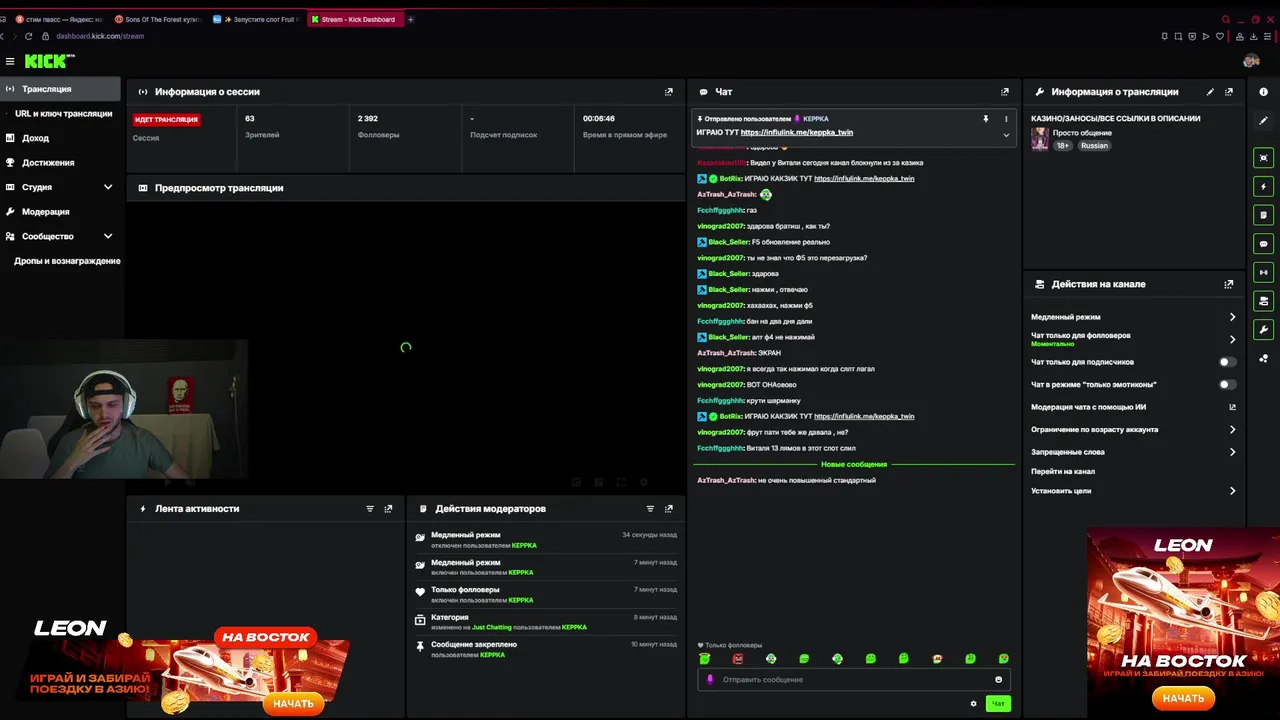1280x720 pixels.
Task: Pop out the Действия модераторов panel
Action: click(x=669, y=509)
